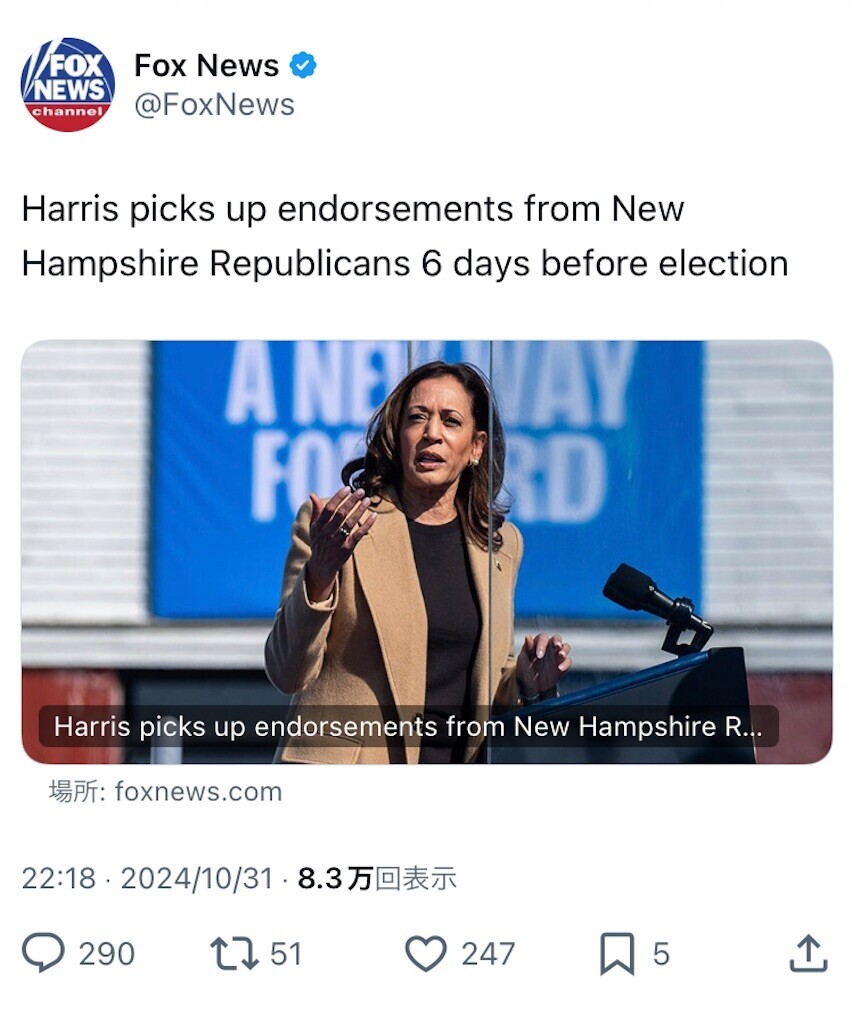Repost using the retweet arrows icon
The width and height of the screenshot is (855, 1024).
click(x=233, y=953)
